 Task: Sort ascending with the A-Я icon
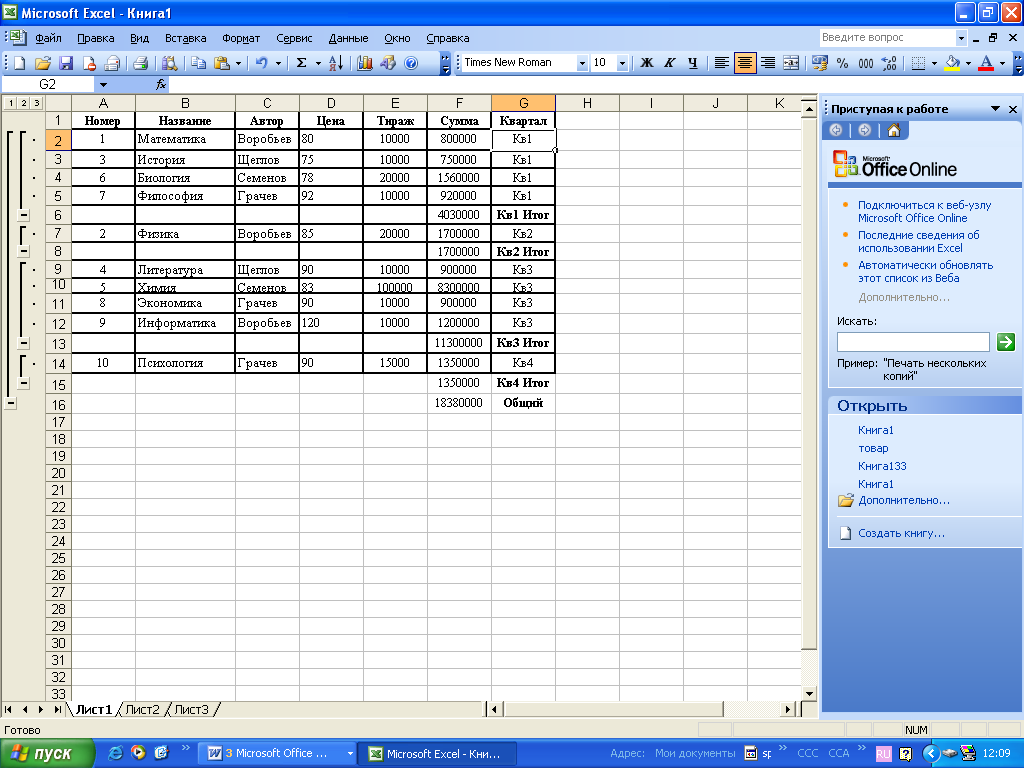click(x=336, y=63)
